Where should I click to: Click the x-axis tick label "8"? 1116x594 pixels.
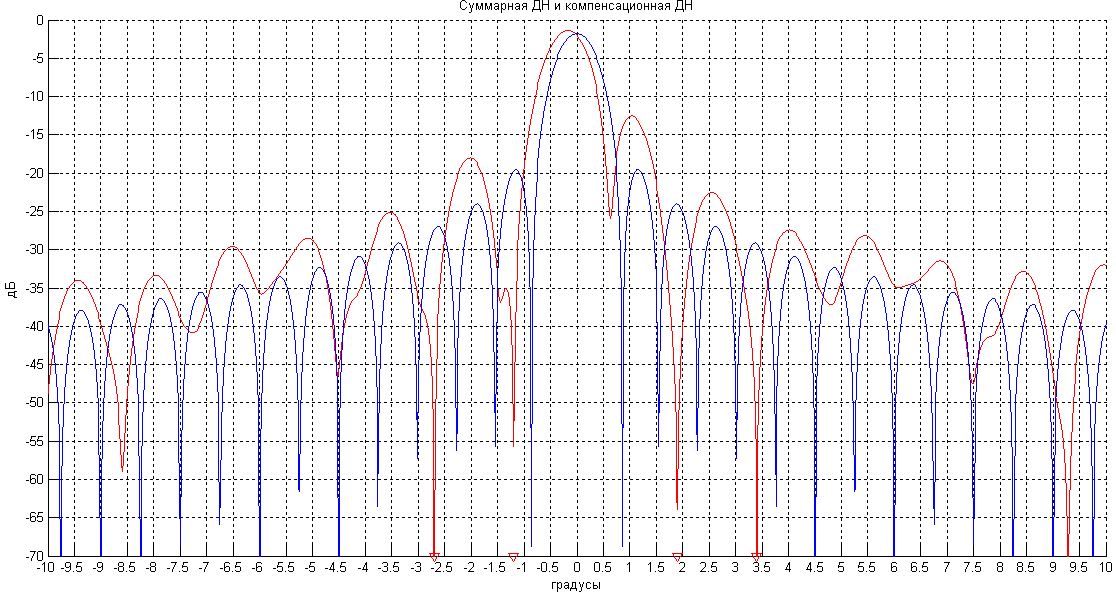pos(999,568)
